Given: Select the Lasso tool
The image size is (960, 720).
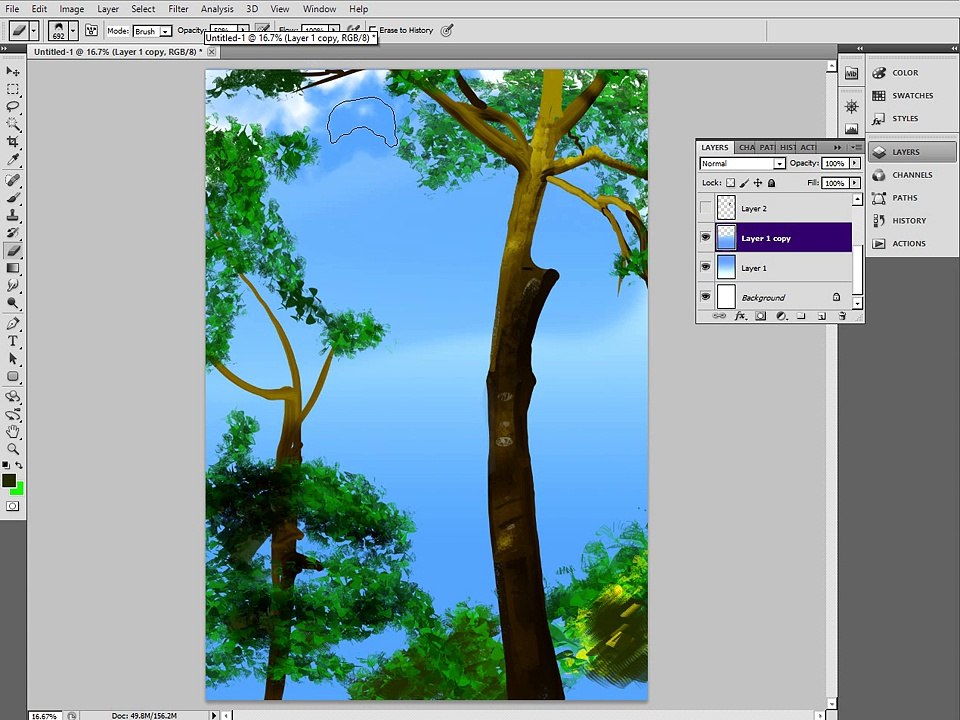Looking at the screenshot, I should [x=13, y=107].
